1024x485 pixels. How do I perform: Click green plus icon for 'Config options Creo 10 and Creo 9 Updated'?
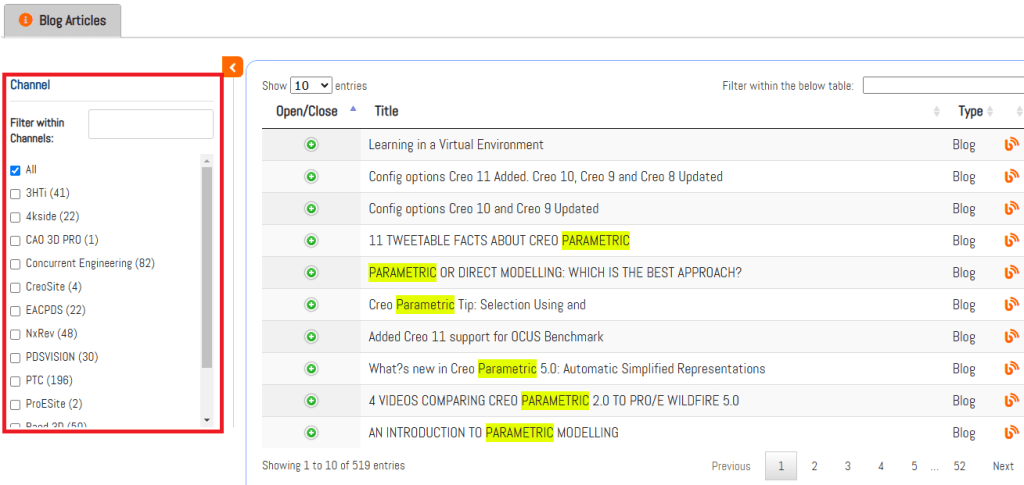[311, 209]
